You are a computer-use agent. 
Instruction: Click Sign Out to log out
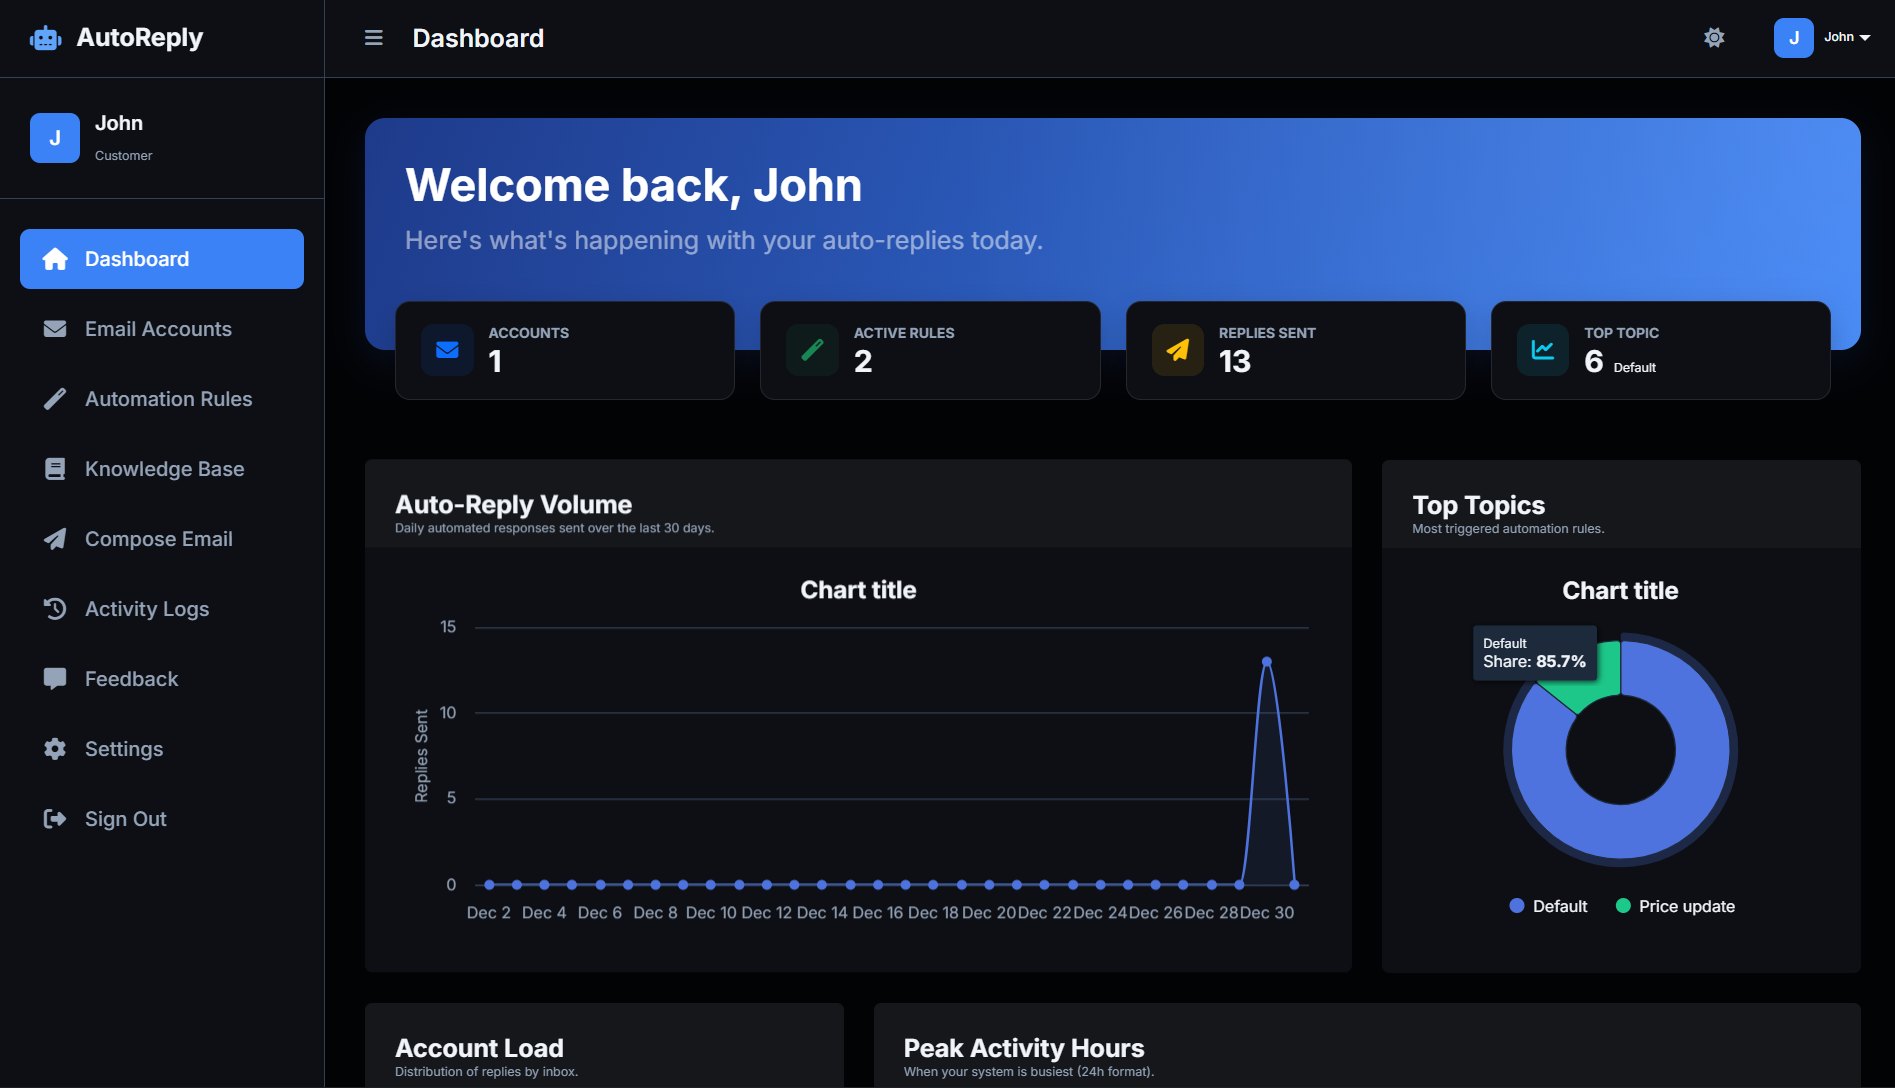click(124, 818)
